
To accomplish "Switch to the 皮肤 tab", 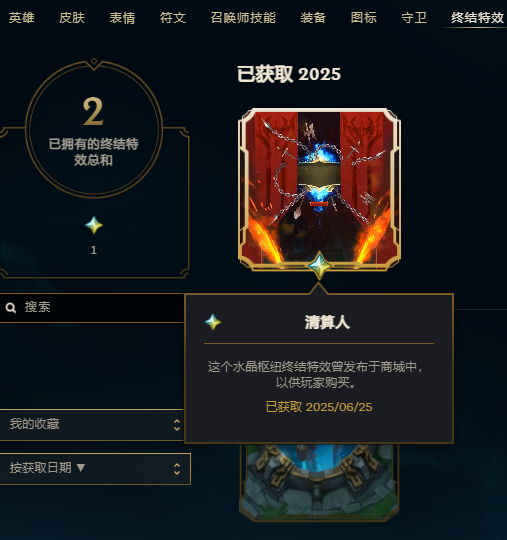I will tap(72, 18).
